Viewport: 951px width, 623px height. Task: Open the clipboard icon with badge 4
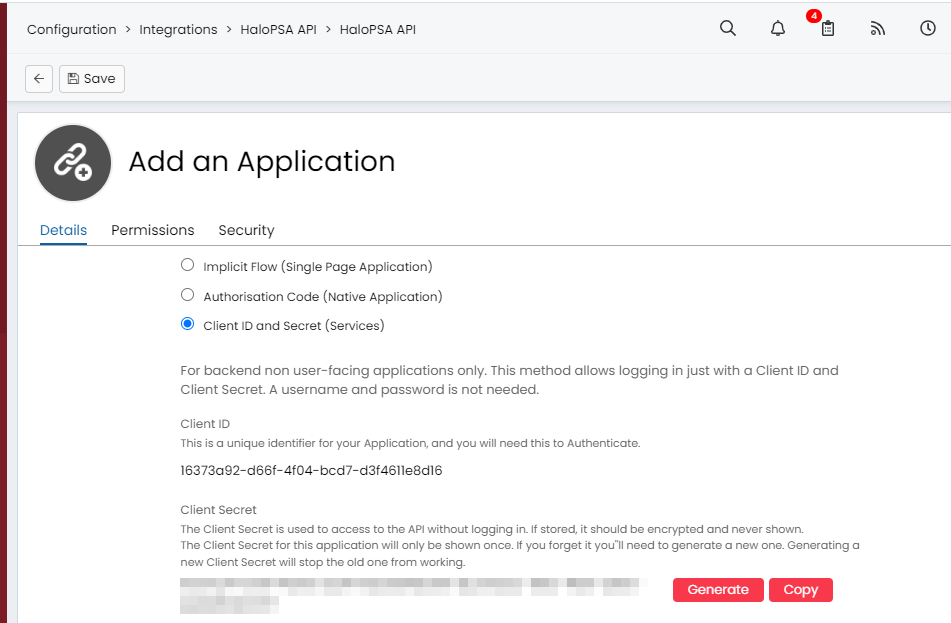pos(827,29)
